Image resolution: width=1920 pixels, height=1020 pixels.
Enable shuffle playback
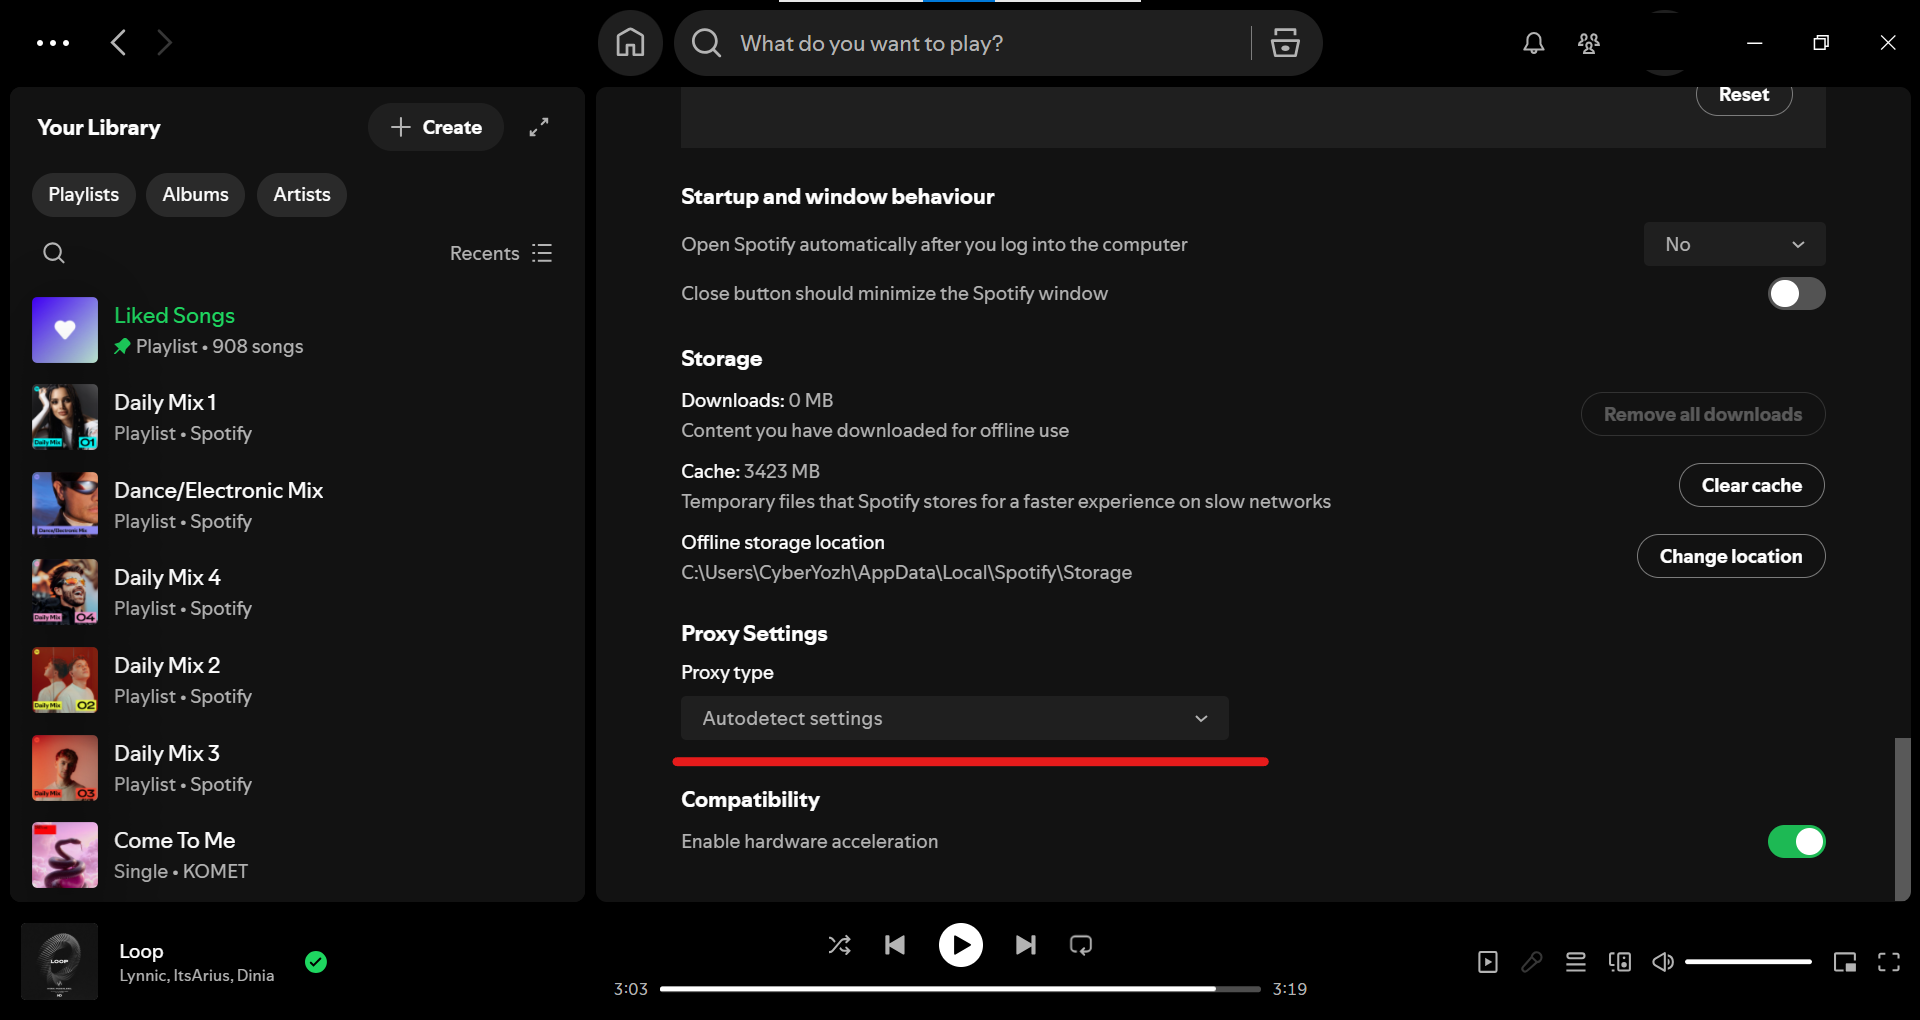839,945
